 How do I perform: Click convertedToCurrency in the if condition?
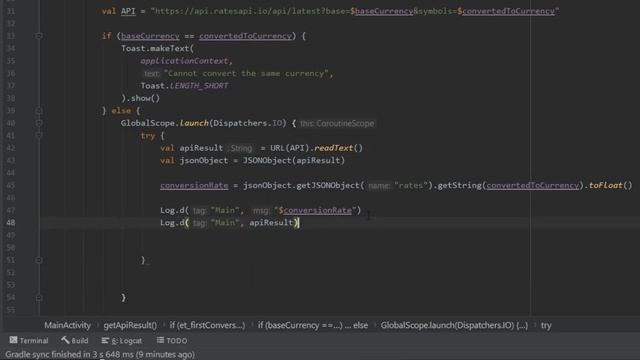(x=245, y=36)
